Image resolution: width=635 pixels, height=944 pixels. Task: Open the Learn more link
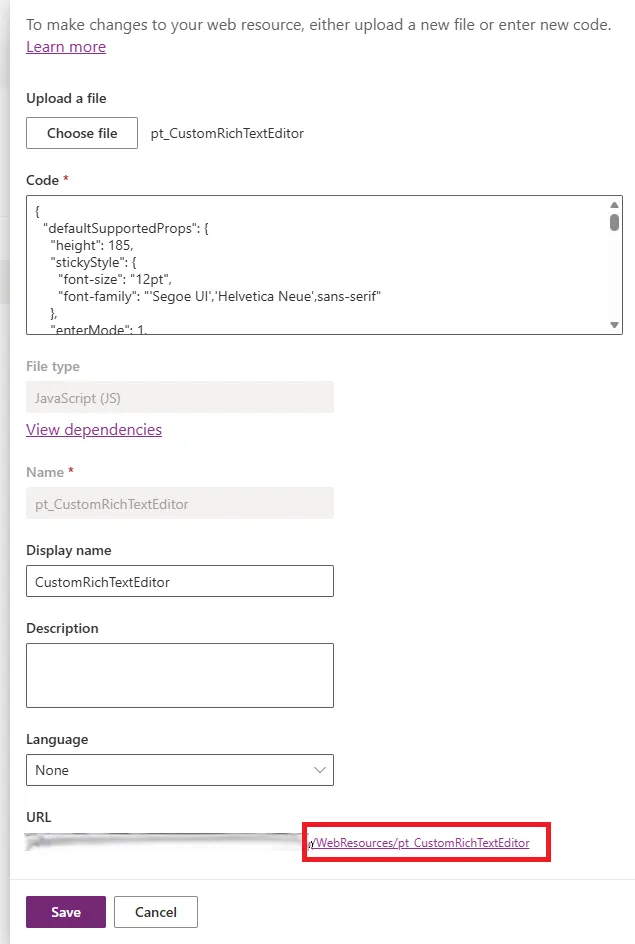point(65,47)
